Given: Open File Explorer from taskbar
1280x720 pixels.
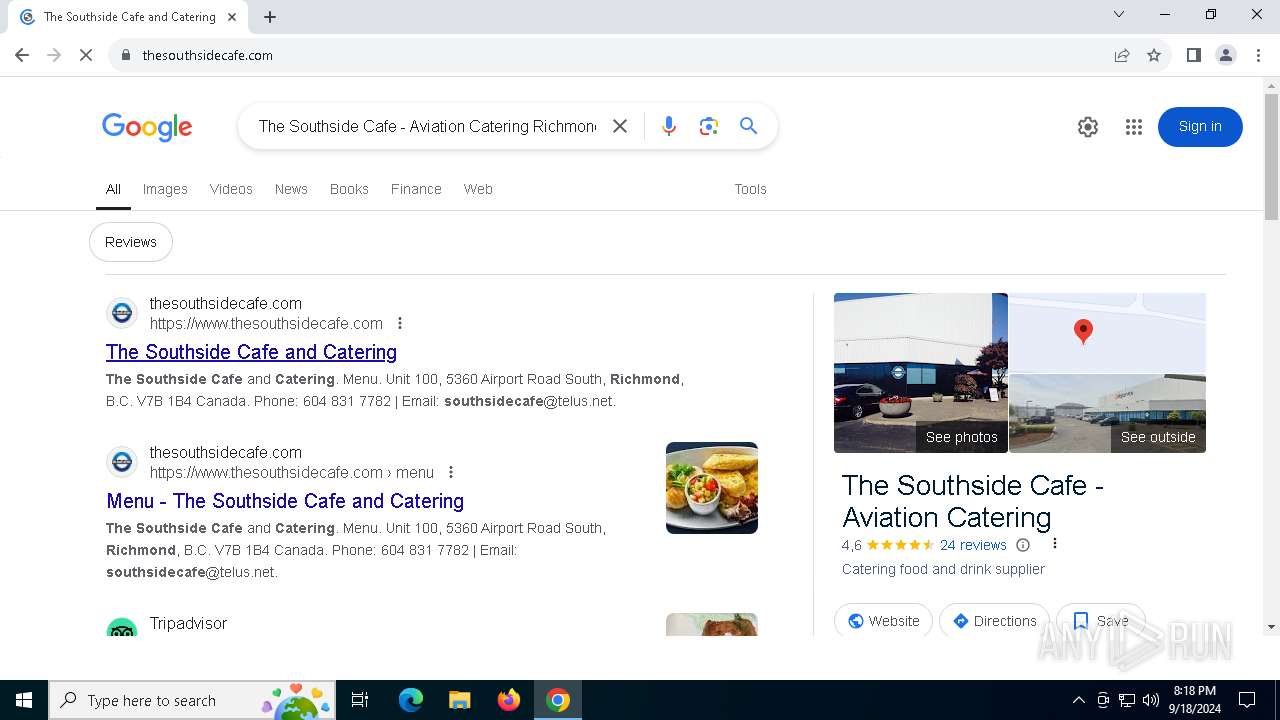Looking at the screenshot, I should (460, 700).
